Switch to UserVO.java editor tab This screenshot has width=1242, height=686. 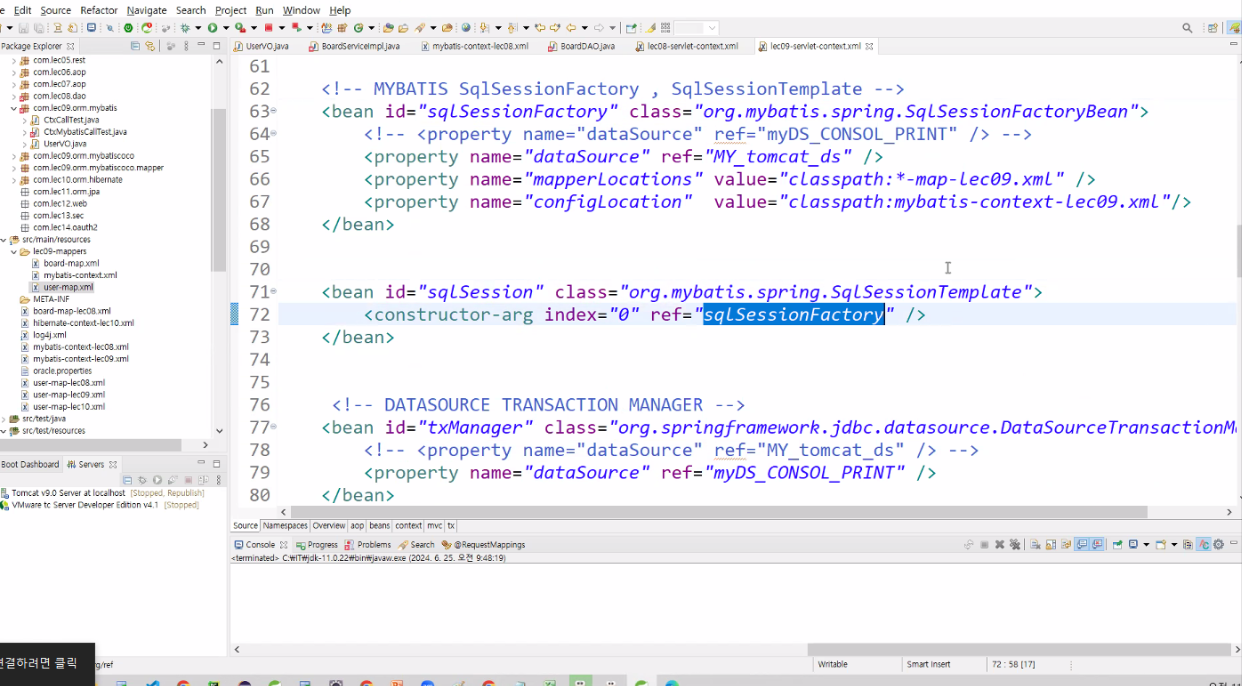click(x=262, y=46)
